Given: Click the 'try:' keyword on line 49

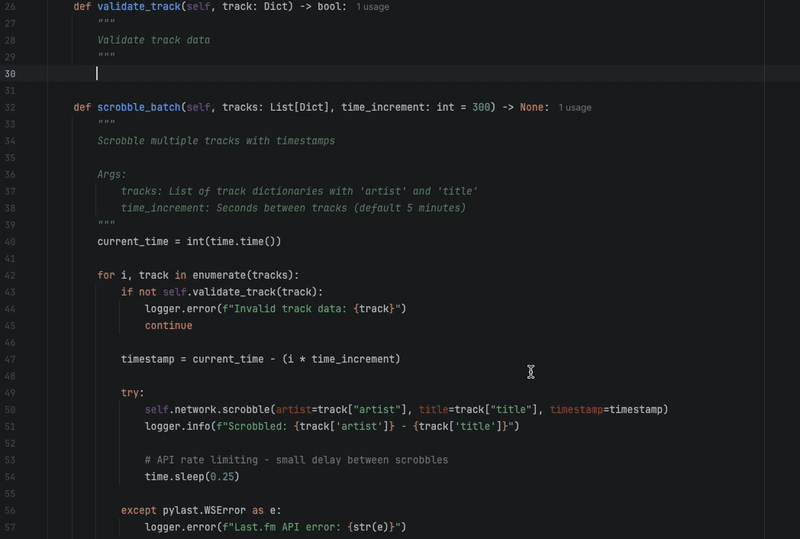Looking at the screenshot, I should 133,393.
